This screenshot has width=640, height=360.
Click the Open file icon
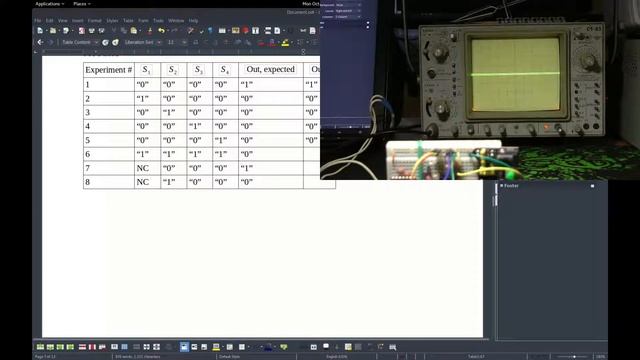point(53,31)
